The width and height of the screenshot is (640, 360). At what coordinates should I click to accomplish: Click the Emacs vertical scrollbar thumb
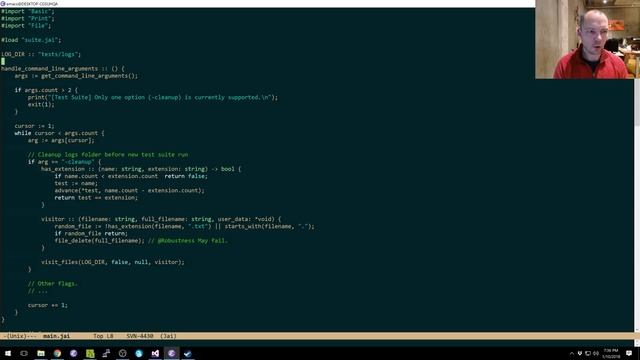coord(637,102)
